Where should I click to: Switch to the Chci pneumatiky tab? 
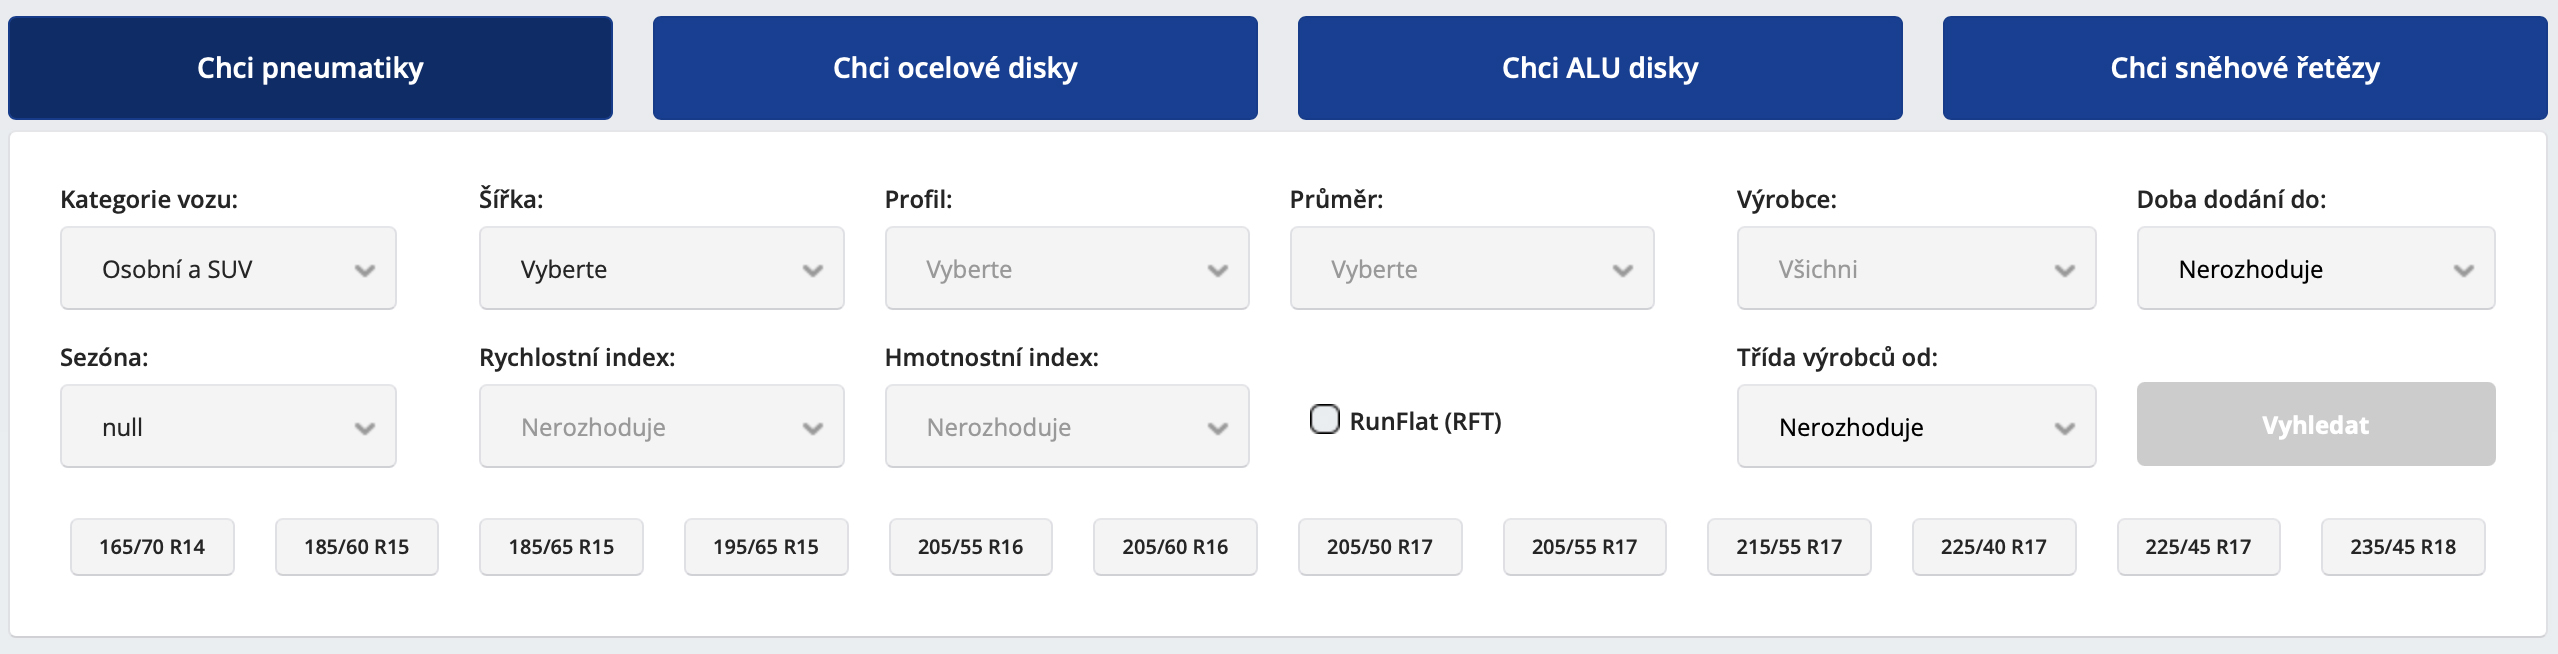click(310, 68)
